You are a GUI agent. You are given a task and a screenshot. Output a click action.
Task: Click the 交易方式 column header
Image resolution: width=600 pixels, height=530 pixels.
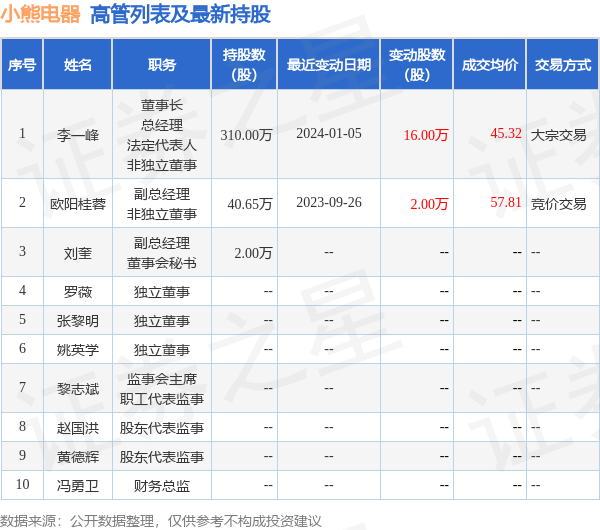(x=563, y=65)
